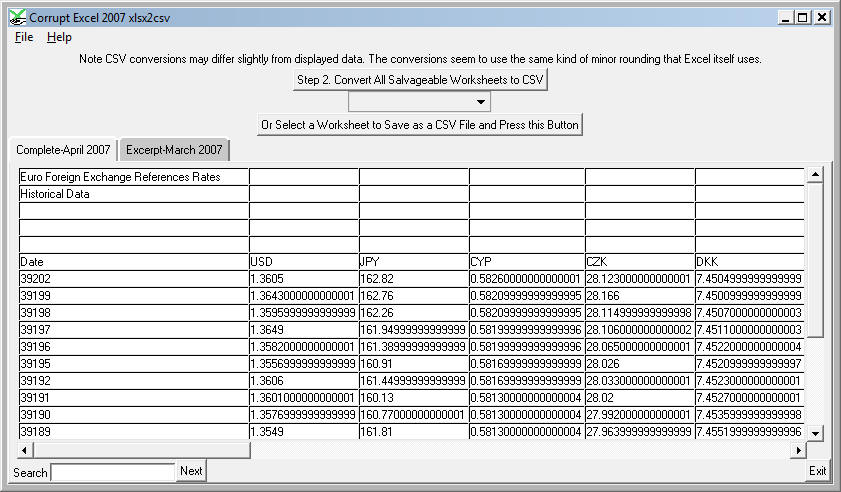Select date cell 39190
This screenshot has width=841, height=492.
(134, 415)
